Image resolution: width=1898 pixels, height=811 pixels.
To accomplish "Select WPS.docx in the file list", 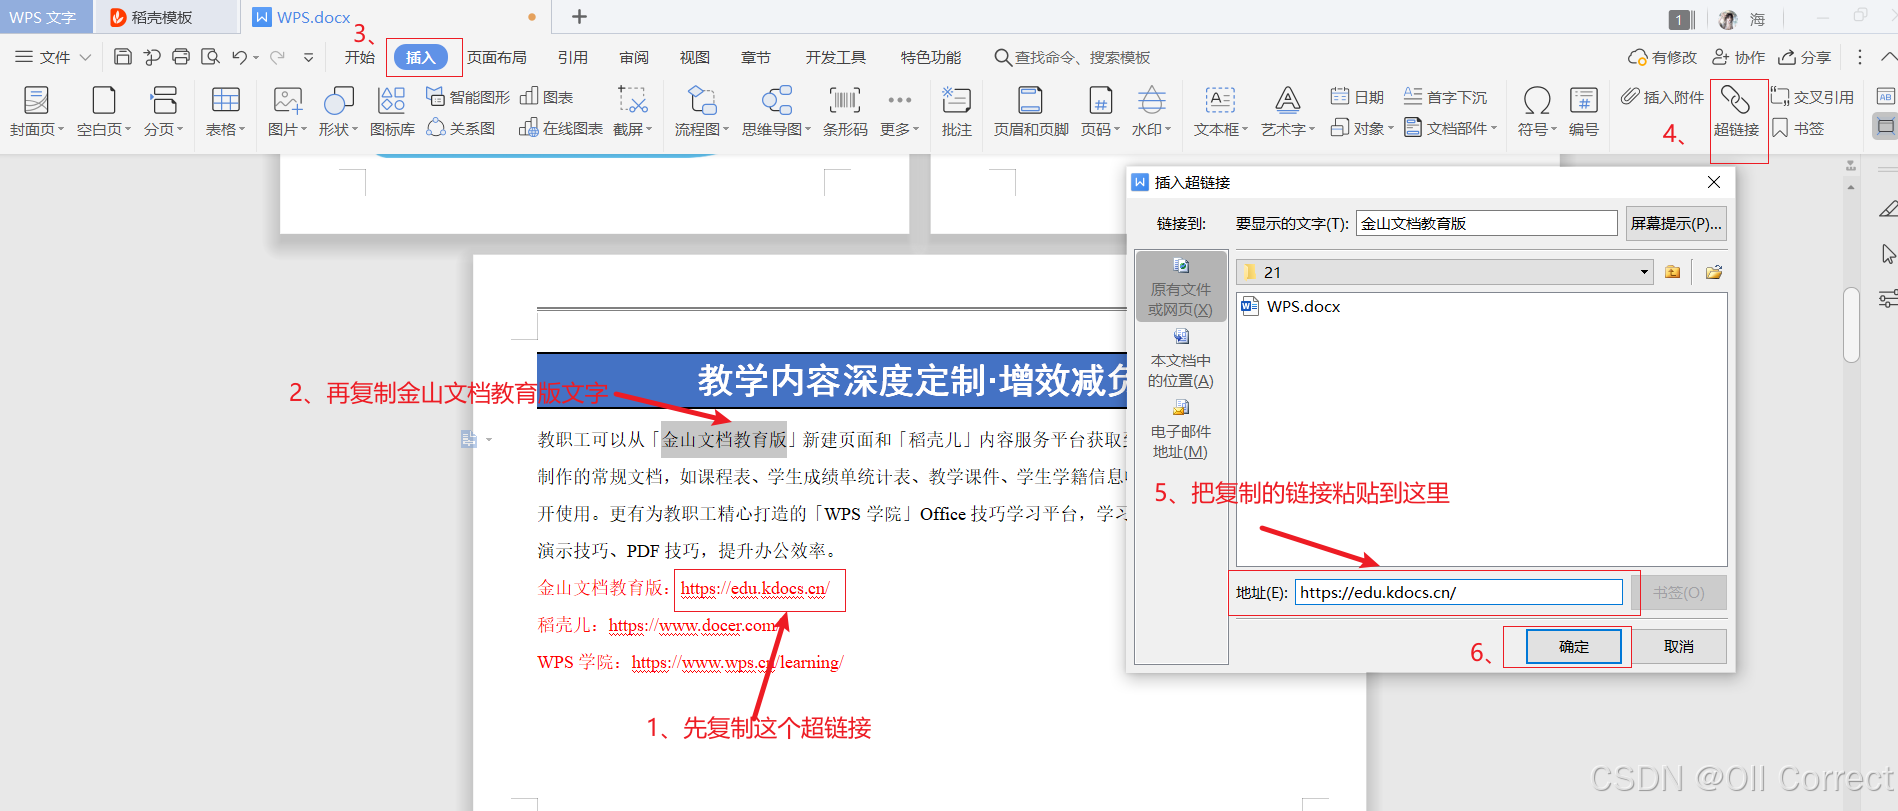I will pos(1291,306).
